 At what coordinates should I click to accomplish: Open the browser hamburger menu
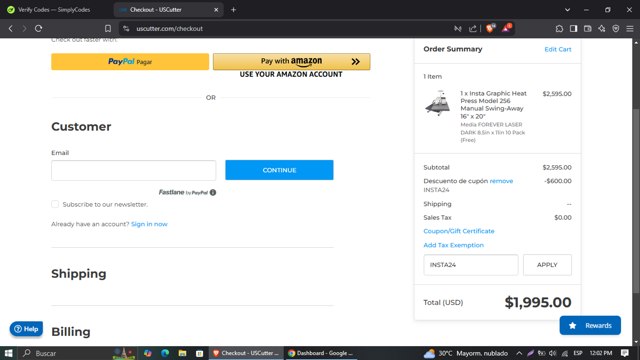click(x=630, y=29)
